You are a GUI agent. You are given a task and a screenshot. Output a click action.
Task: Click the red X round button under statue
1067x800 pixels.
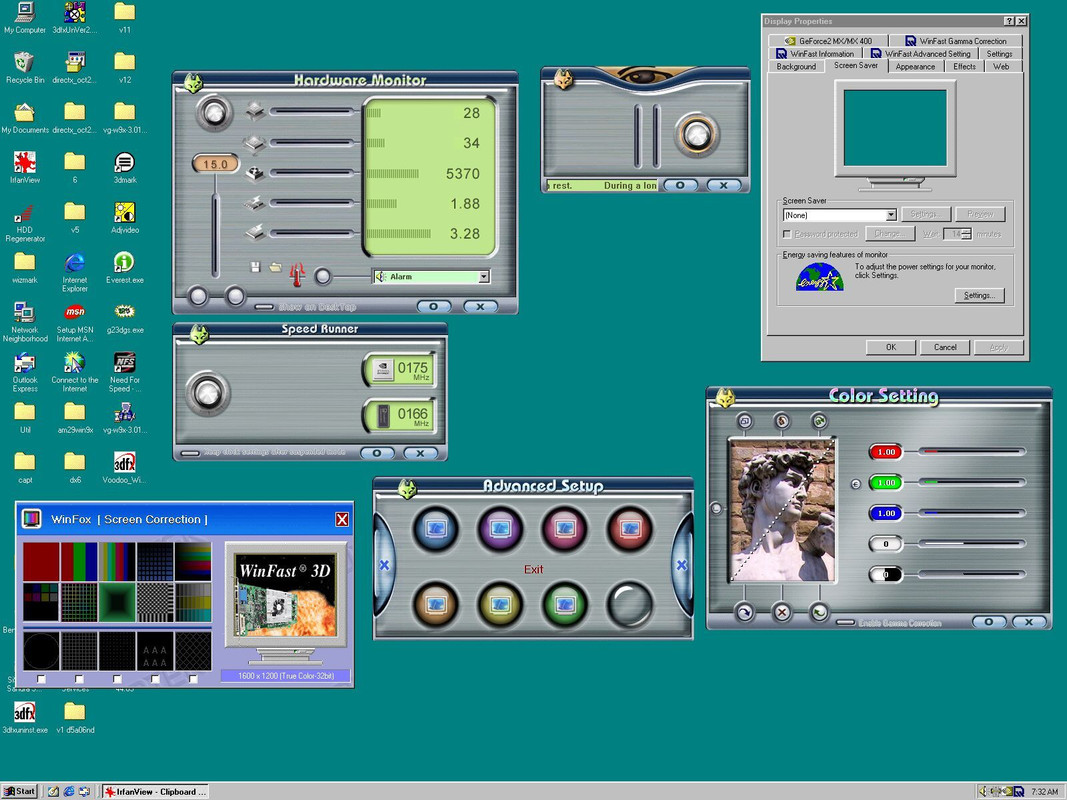(x=782, y=613)
